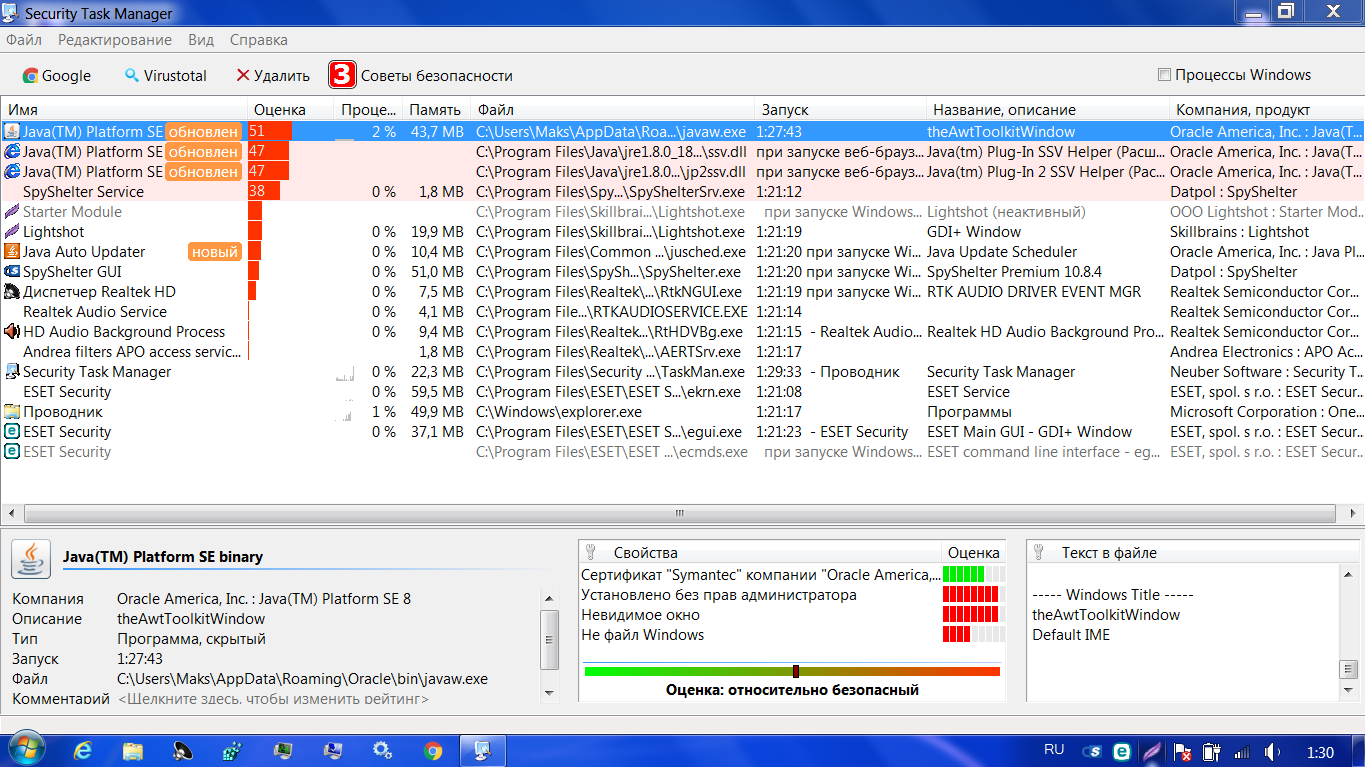Viewport: 1365px width, 767px height.
Task: Click the ESET tray icon
Action: [1122, 751]
